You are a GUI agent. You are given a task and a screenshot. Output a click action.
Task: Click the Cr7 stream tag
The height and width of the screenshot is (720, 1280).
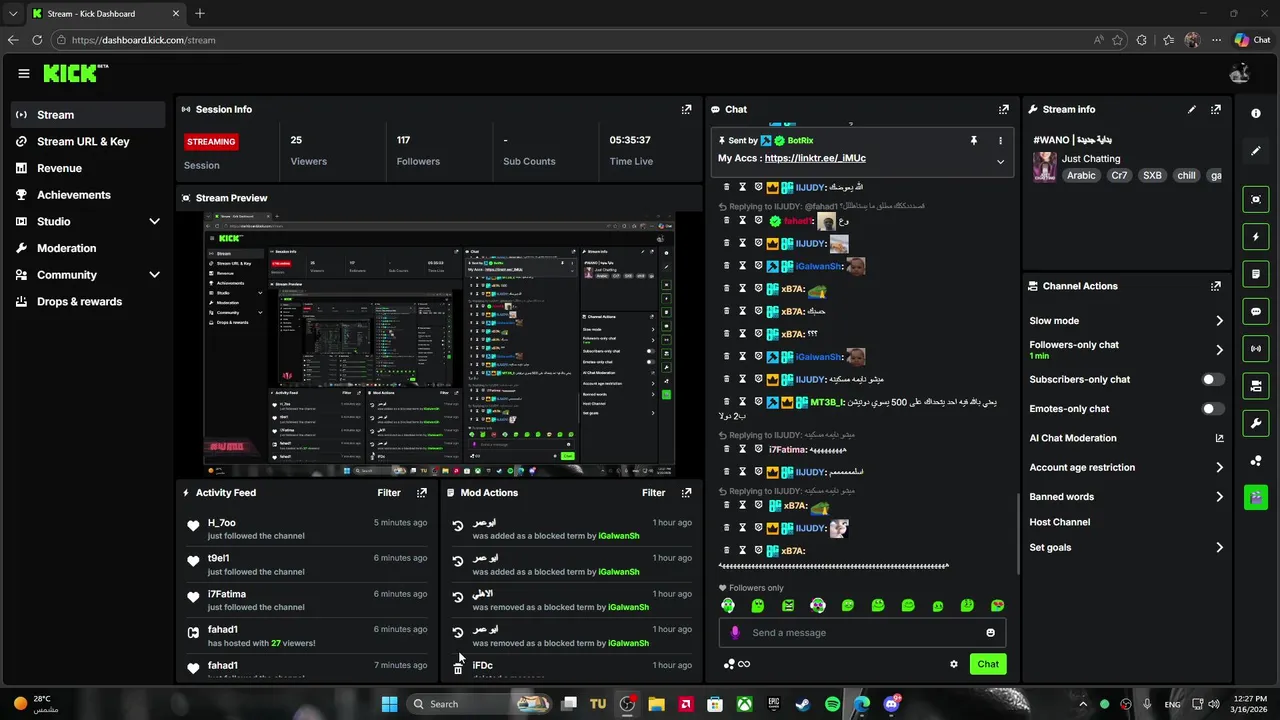click(1119, 175)
